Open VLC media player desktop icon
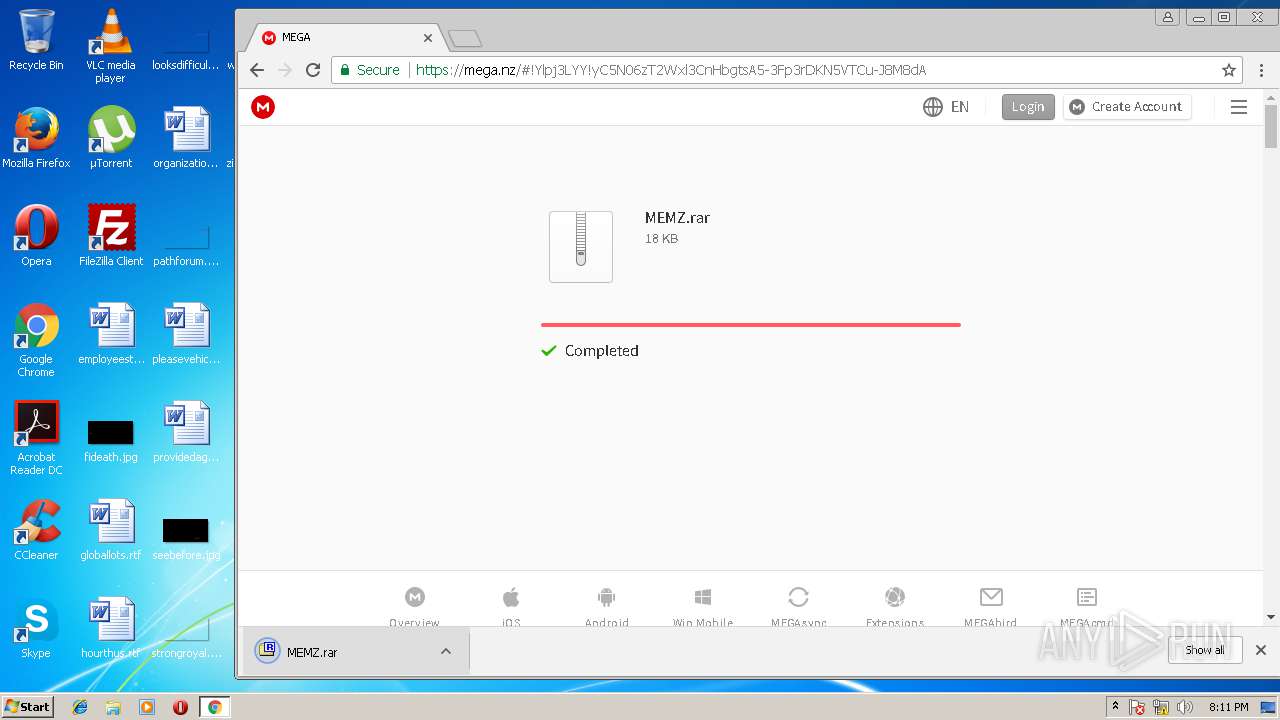 [110, 46]
